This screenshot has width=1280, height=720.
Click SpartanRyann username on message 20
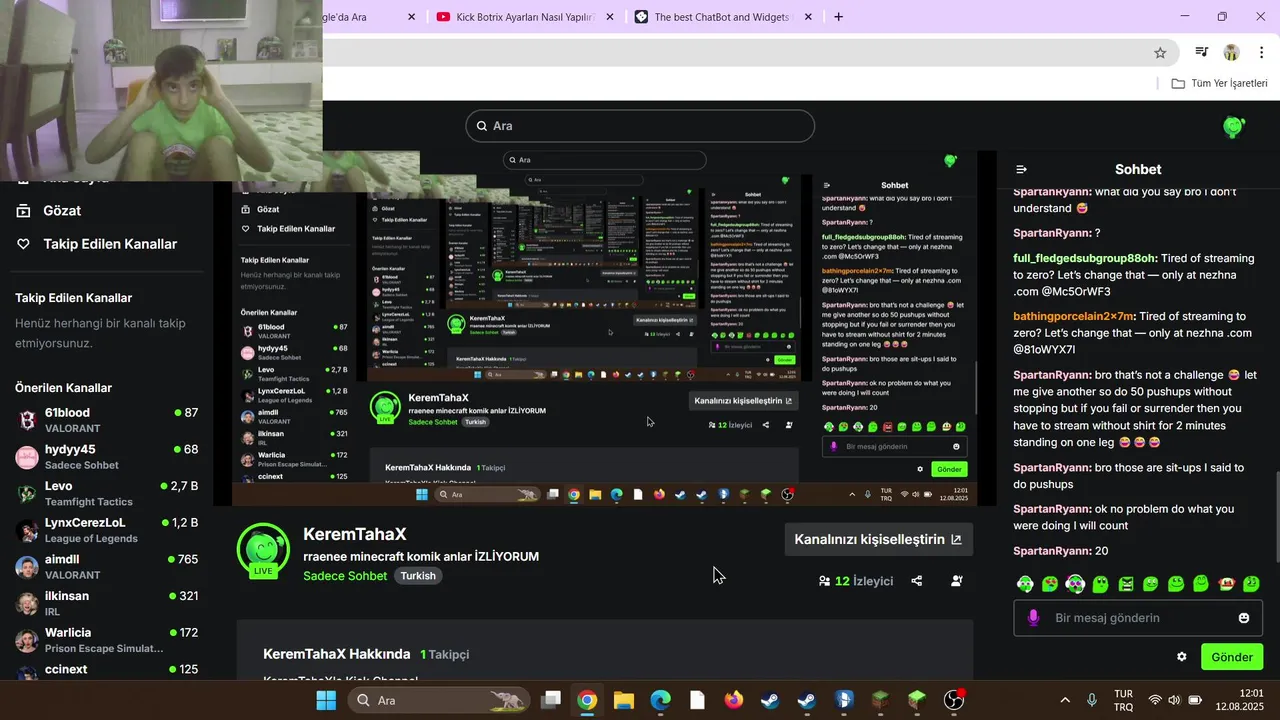tap(1052, 551)
